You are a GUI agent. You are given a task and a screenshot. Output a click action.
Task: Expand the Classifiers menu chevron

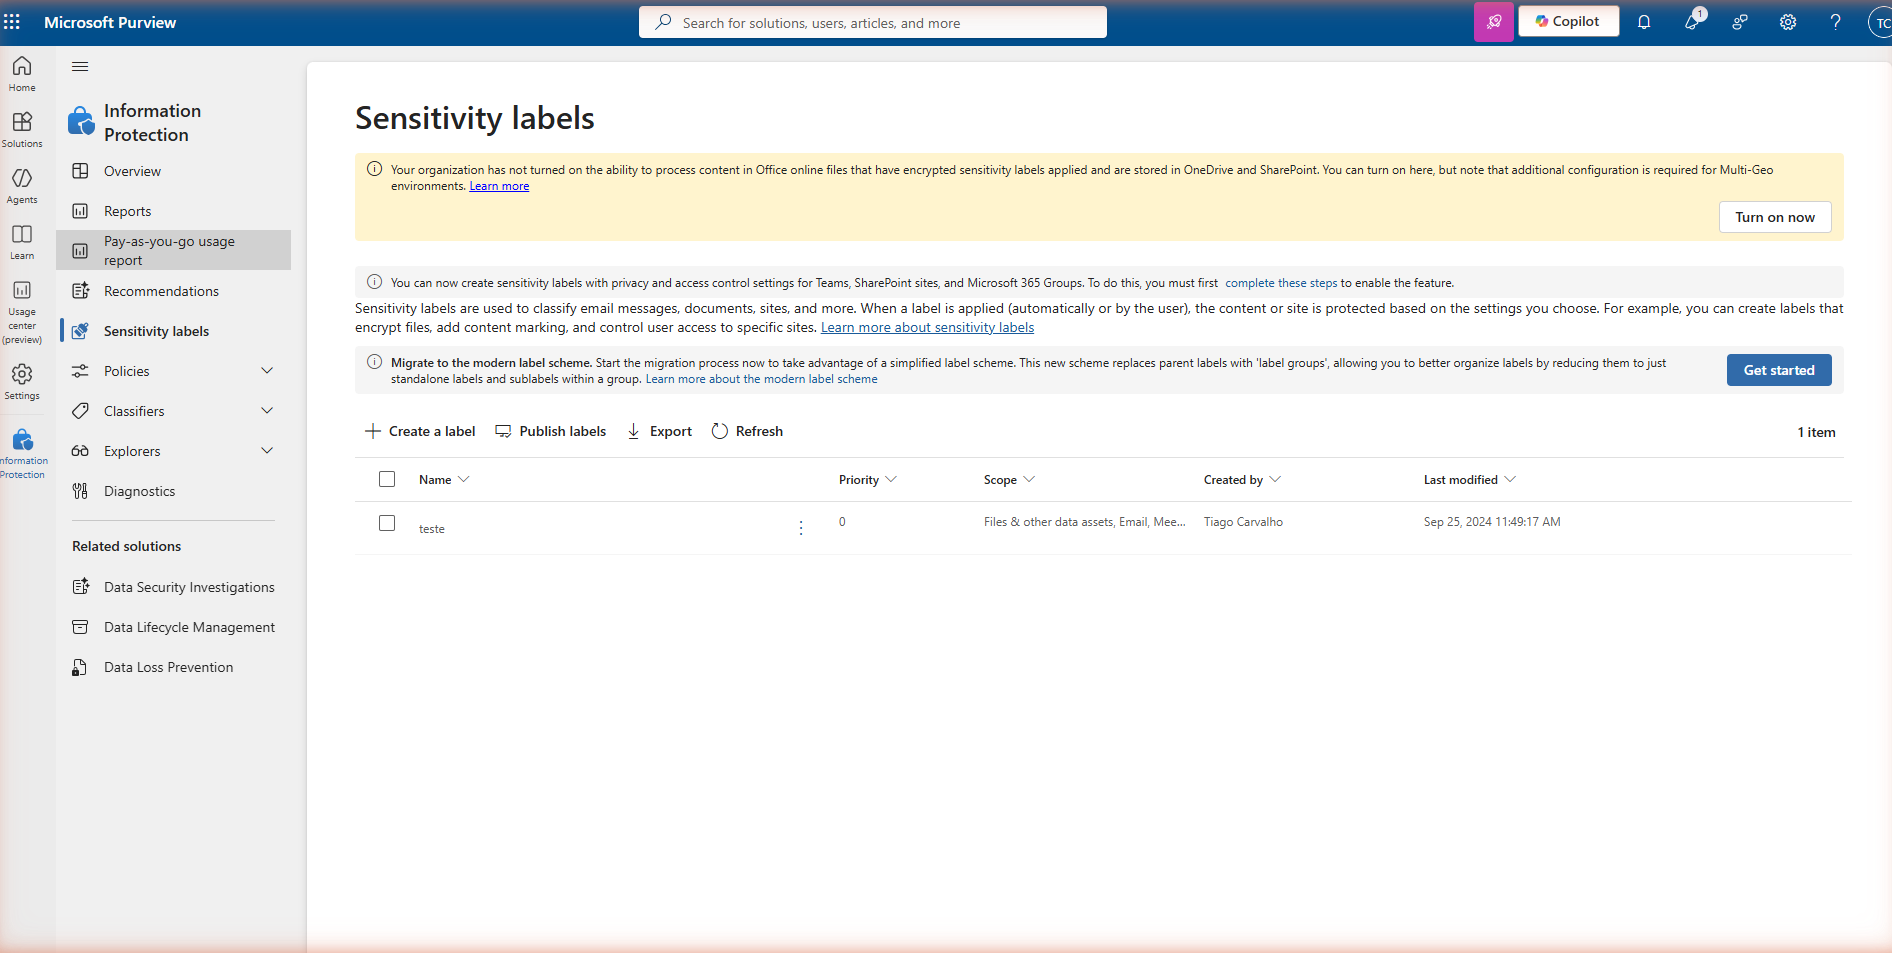tap(267, 411)
